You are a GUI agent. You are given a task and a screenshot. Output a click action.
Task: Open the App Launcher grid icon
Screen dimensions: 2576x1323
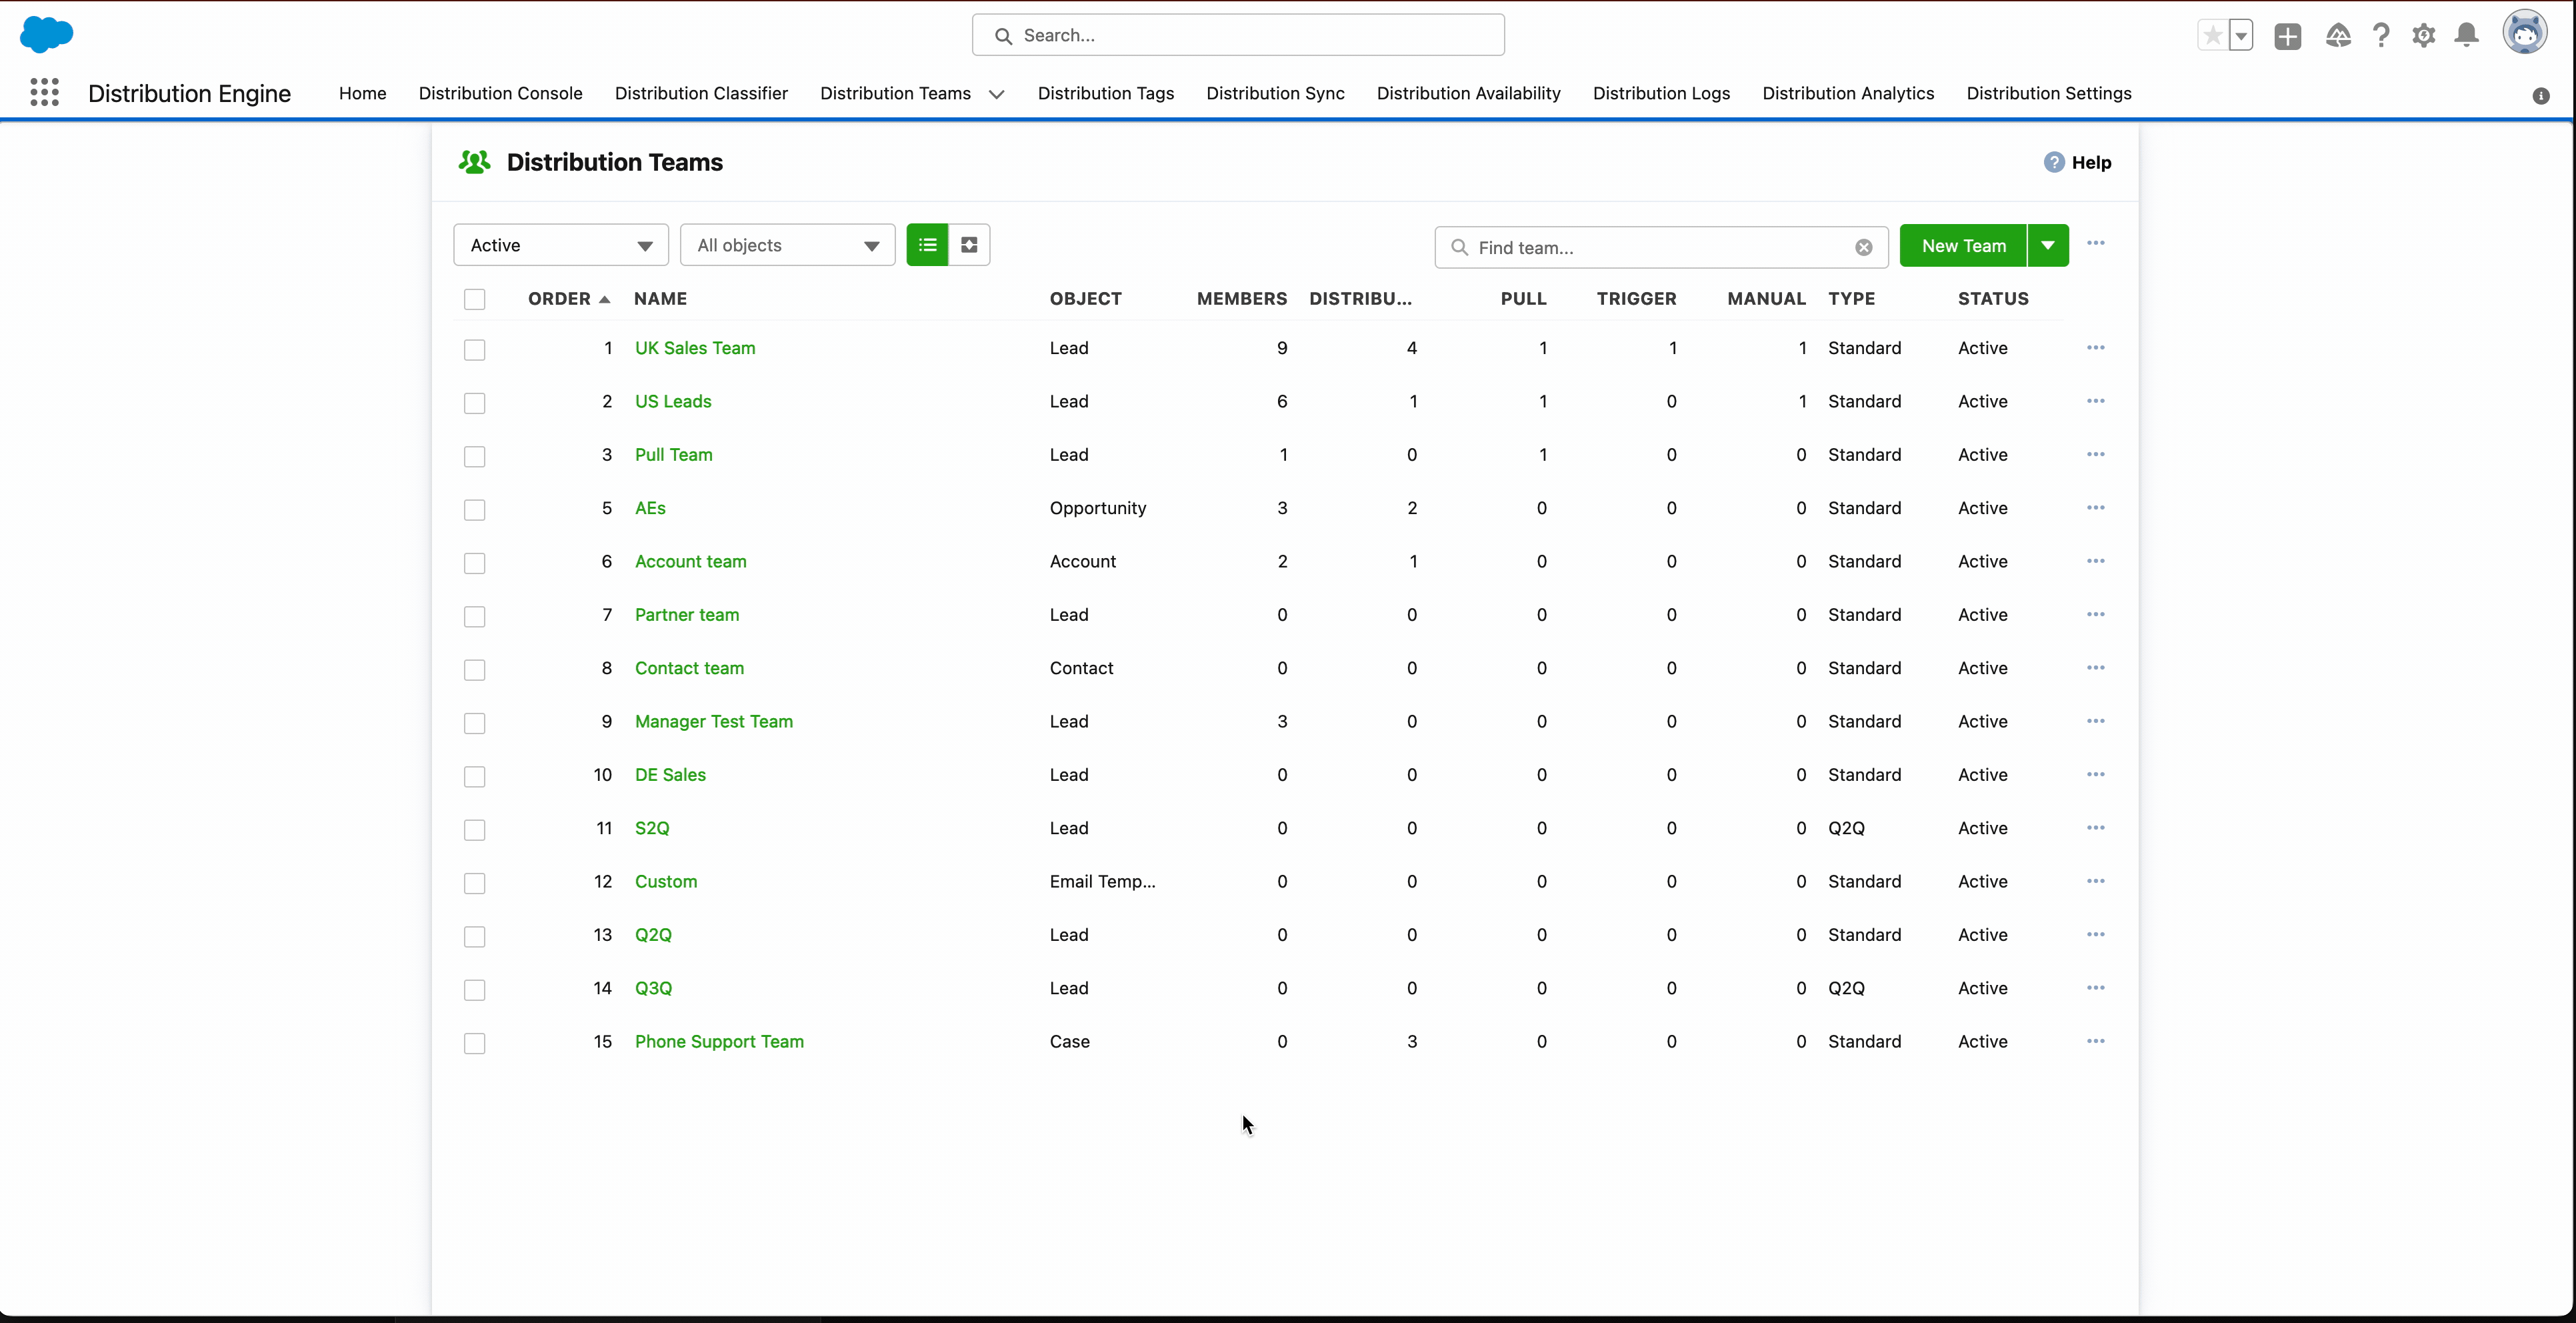pyautogui.click(x=44, y=93)
